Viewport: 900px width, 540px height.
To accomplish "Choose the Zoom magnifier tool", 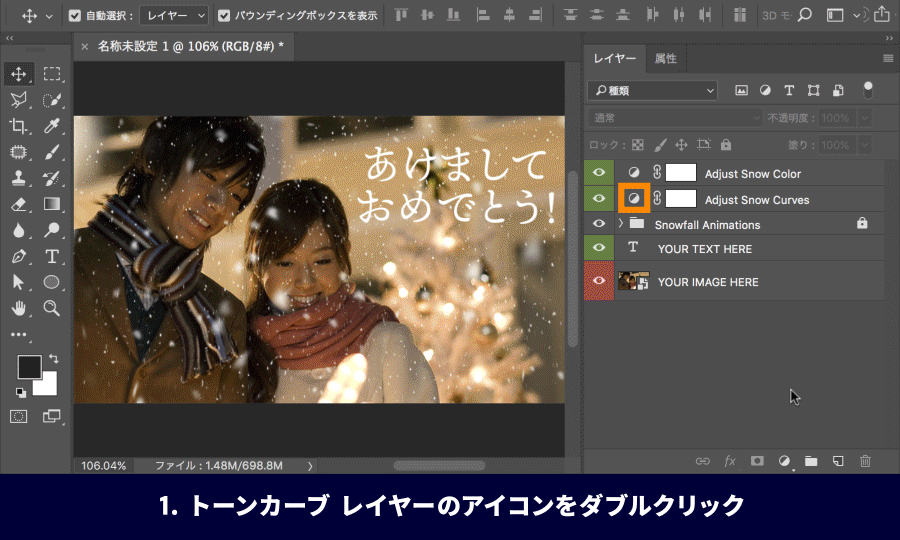I will pos(52,308).
